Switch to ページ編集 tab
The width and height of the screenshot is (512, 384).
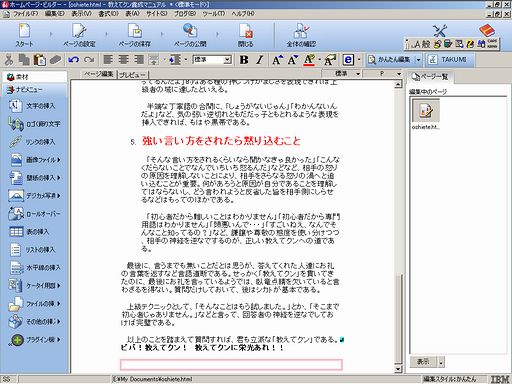pos(98,74)
